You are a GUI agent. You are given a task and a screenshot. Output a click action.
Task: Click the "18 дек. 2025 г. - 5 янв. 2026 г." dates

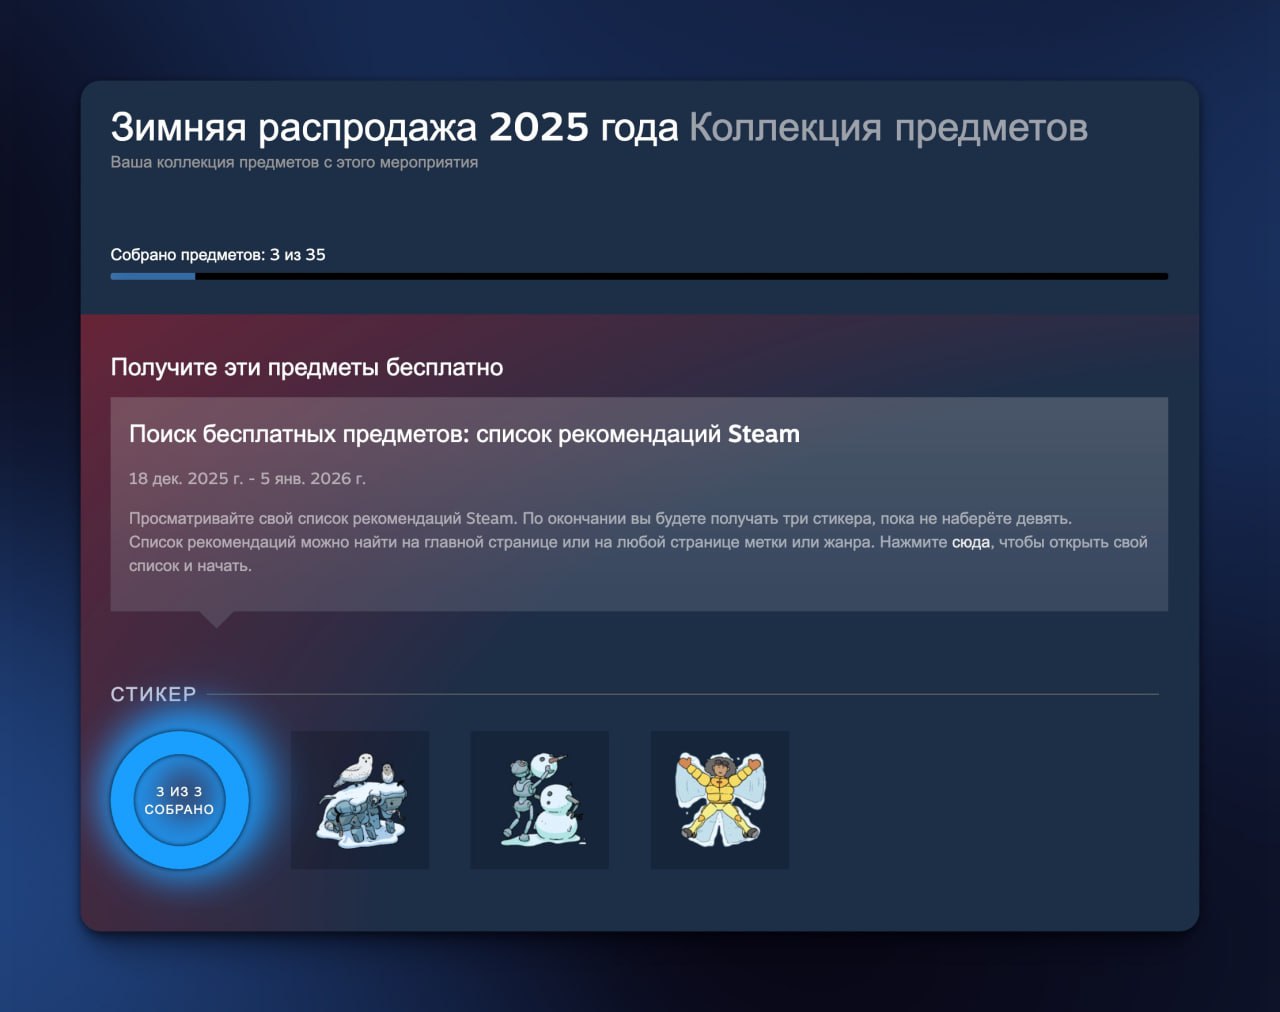247,478
